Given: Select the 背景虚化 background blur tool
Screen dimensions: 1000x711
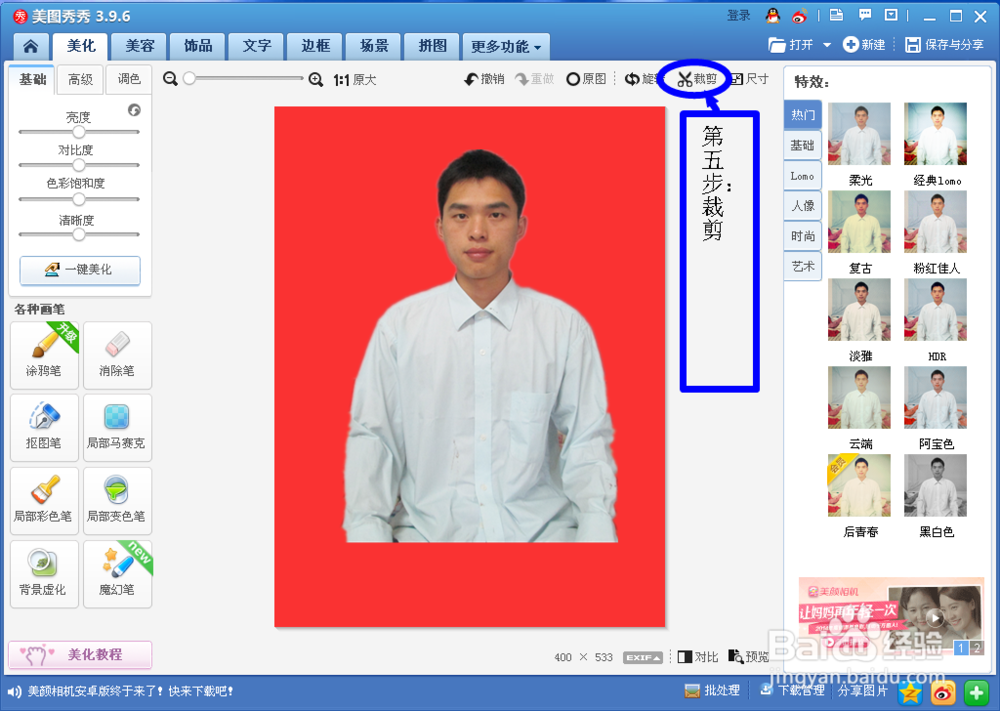Looking at the screenshot, I should pos(43,574).
